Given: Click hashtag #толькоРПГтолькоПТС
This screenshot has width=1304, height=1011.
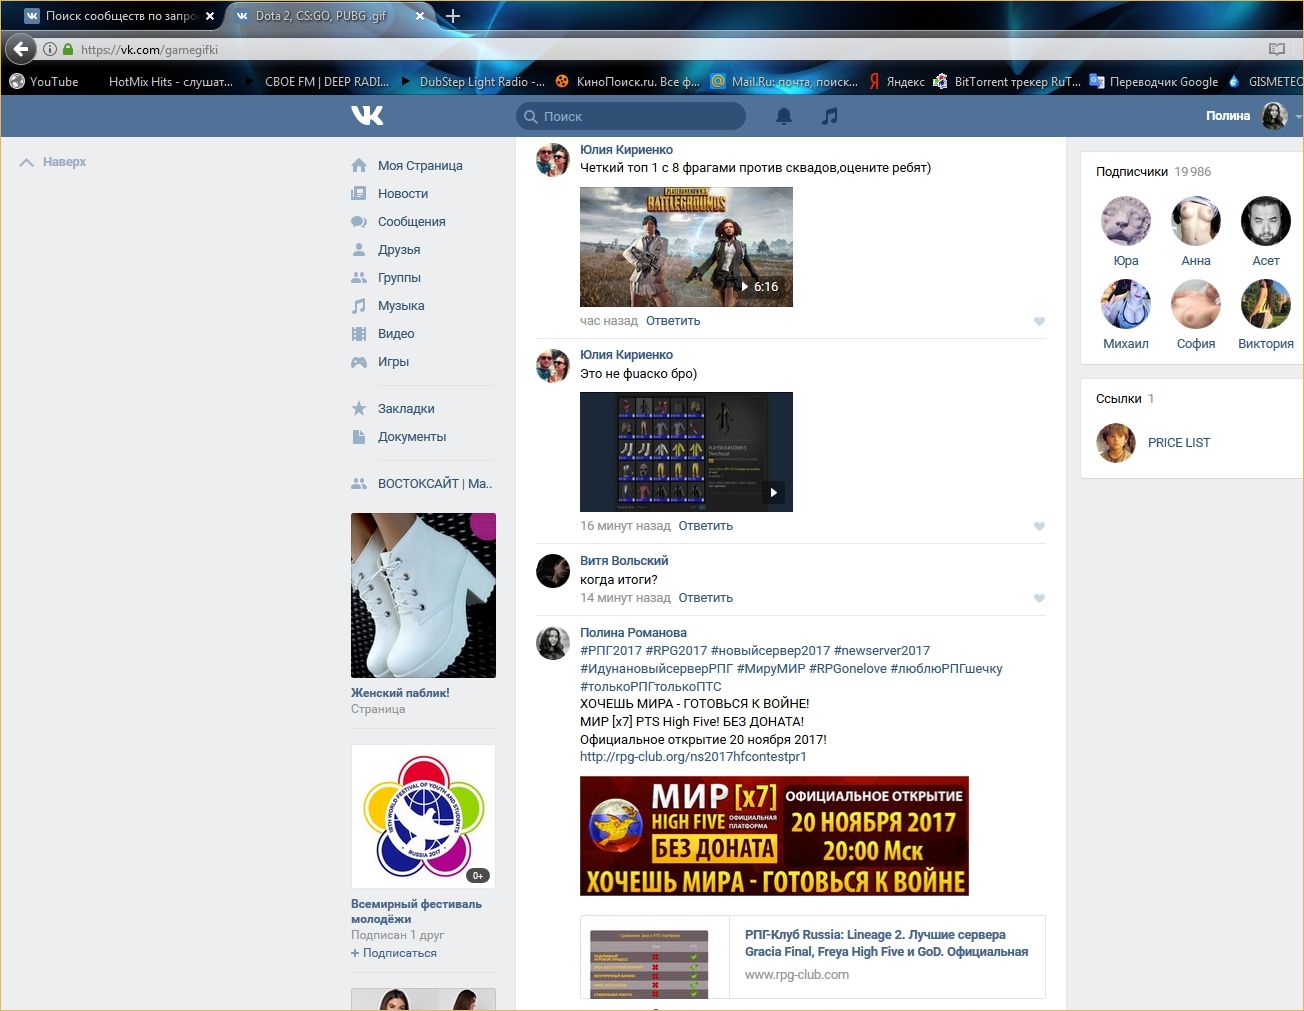Looking at the screenshot, I should click(x=651, y=687).
